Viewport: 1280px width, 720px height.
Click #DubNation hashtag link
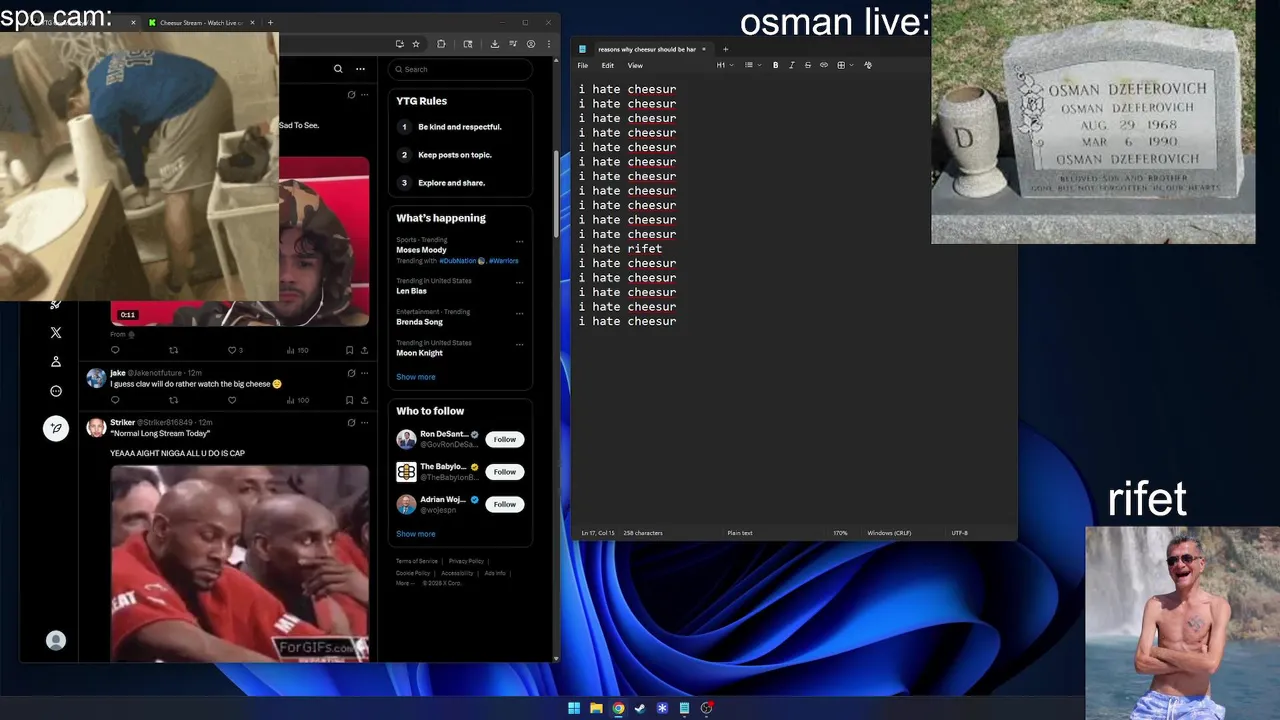point(458,261)
